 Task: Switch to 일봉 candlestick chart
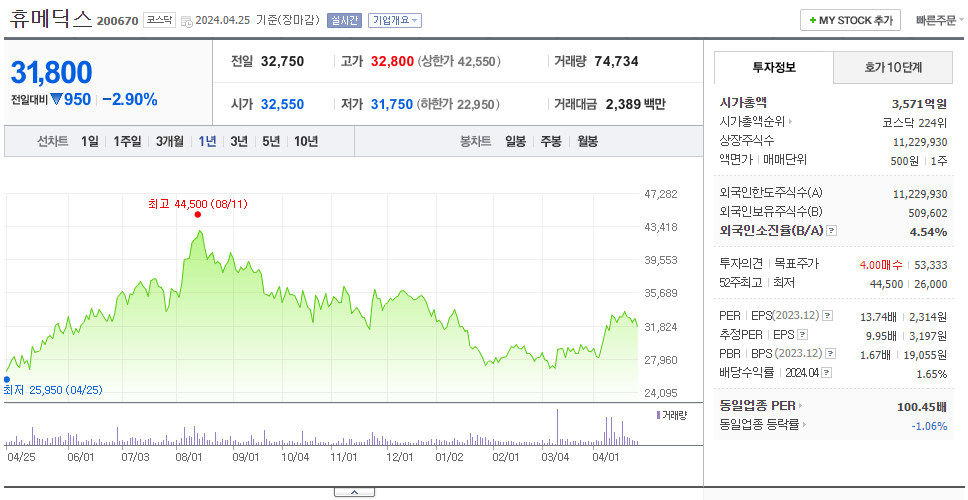tap(515, 141)
